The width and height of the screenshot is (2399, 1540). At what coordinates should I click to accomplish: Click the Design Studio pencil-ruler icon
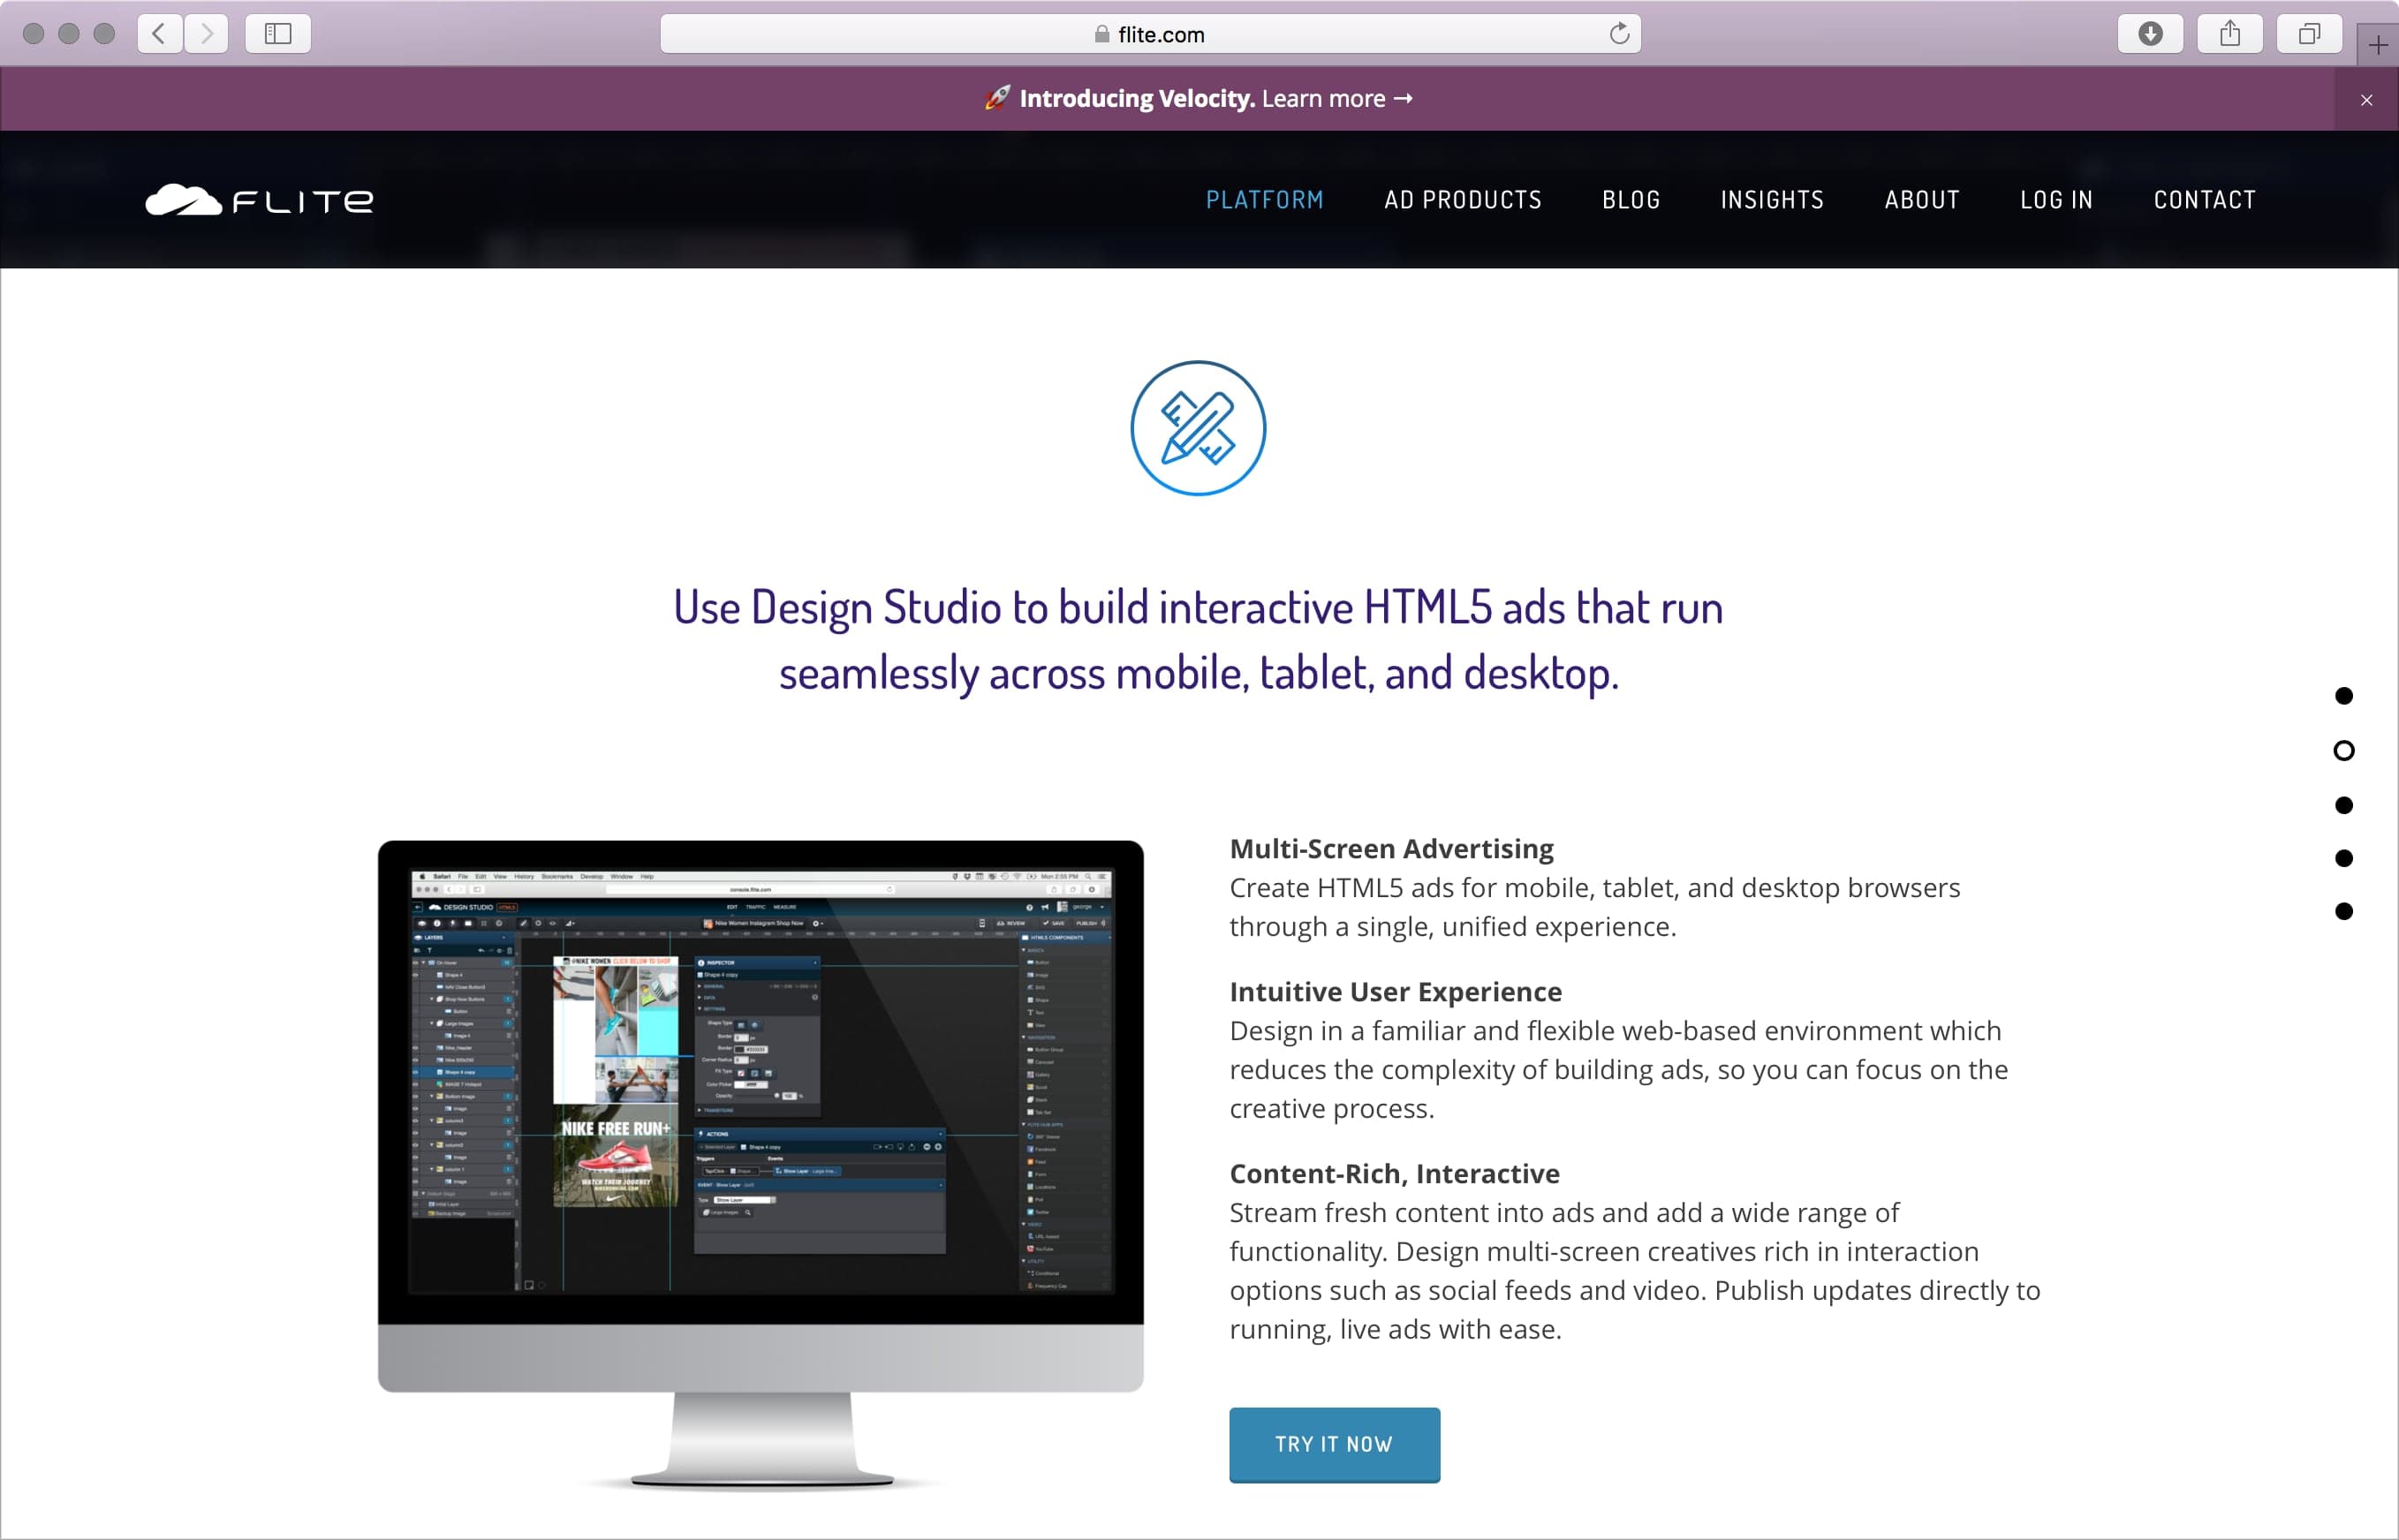coord(1198,428)
